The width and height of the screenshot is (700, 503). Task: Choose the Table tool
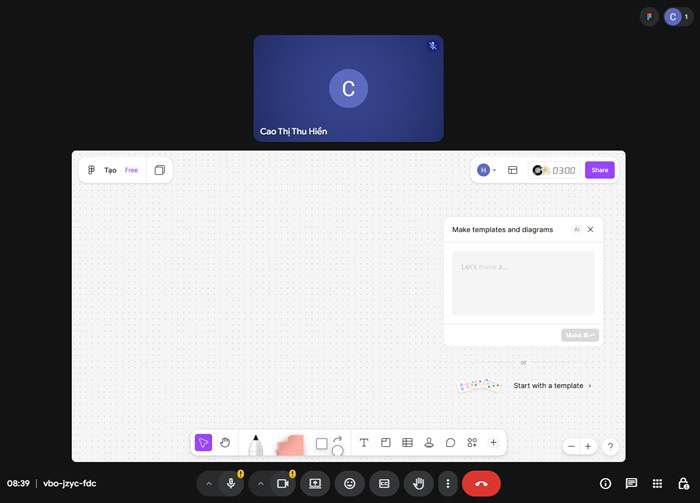(x=407, y=442)
